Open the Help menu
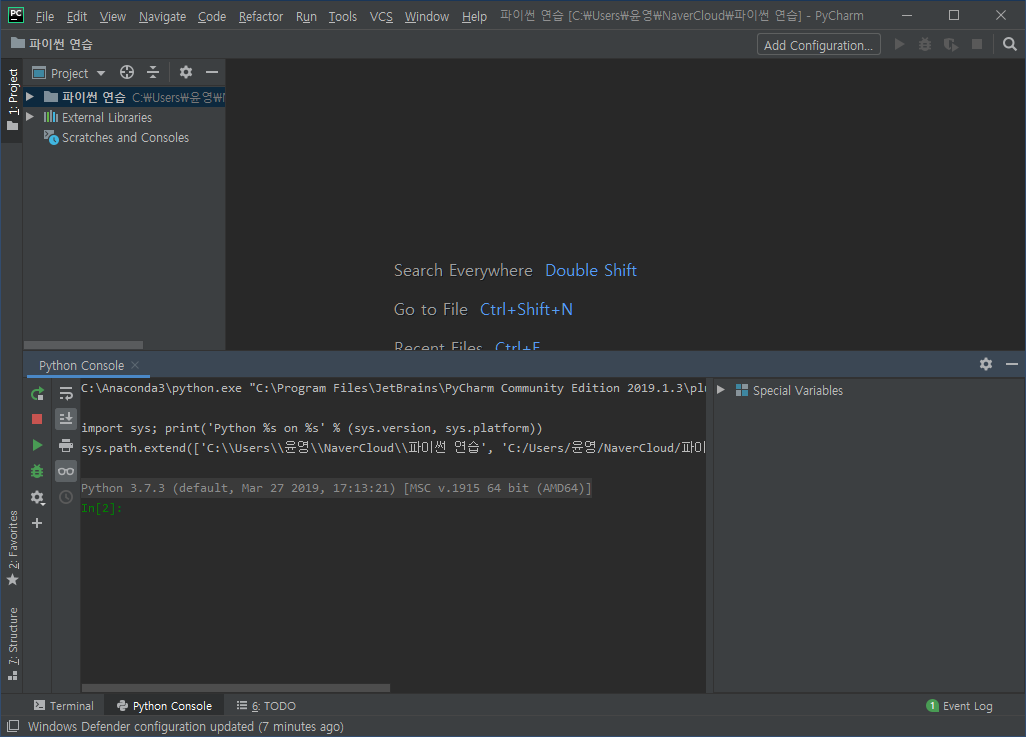Screen dimensions: 1026x737 click(474, 16)
